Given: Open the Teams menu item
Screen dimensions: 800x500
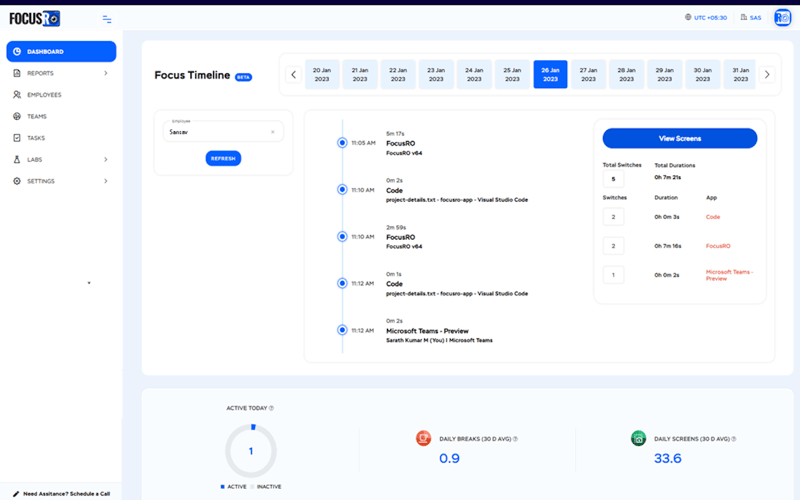Looking at the screenshot, I should [61, 116].
